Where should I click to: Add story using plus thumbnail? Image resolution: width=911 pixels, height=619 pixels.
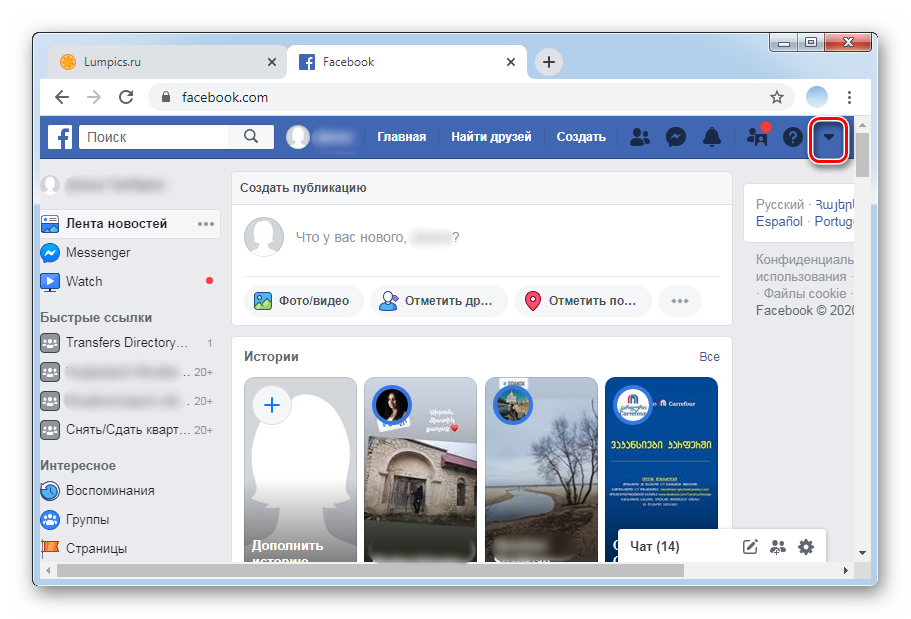click(272, 406)
